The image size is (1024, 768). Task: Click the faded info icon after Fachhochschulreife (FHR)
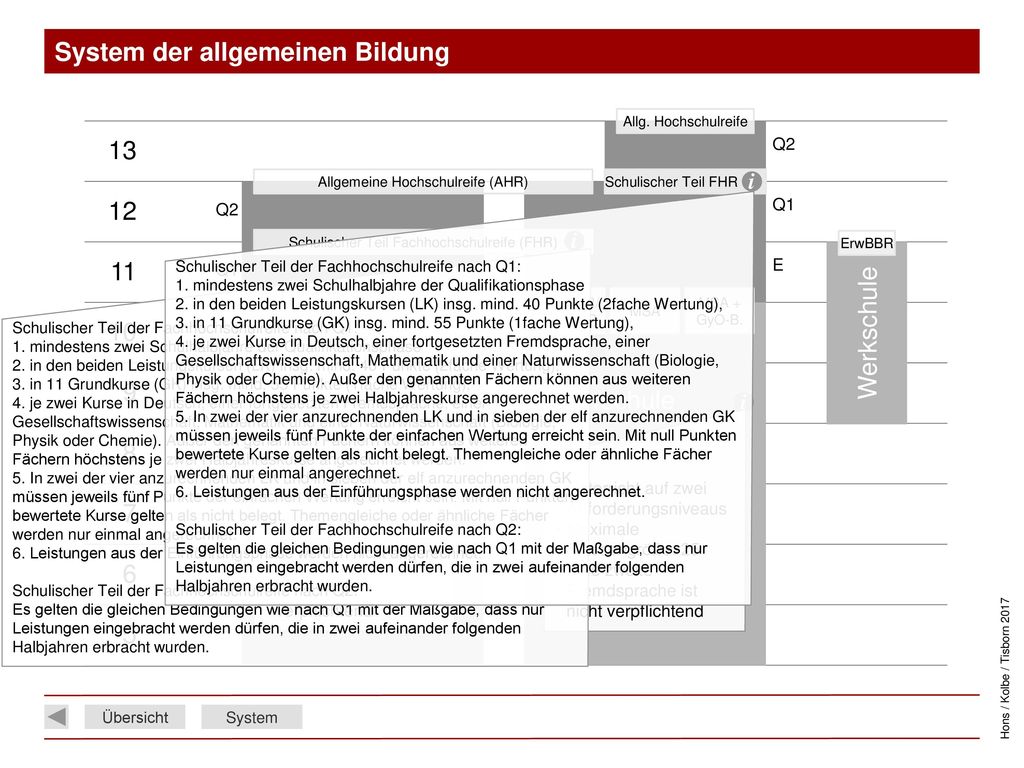point(574,241)
